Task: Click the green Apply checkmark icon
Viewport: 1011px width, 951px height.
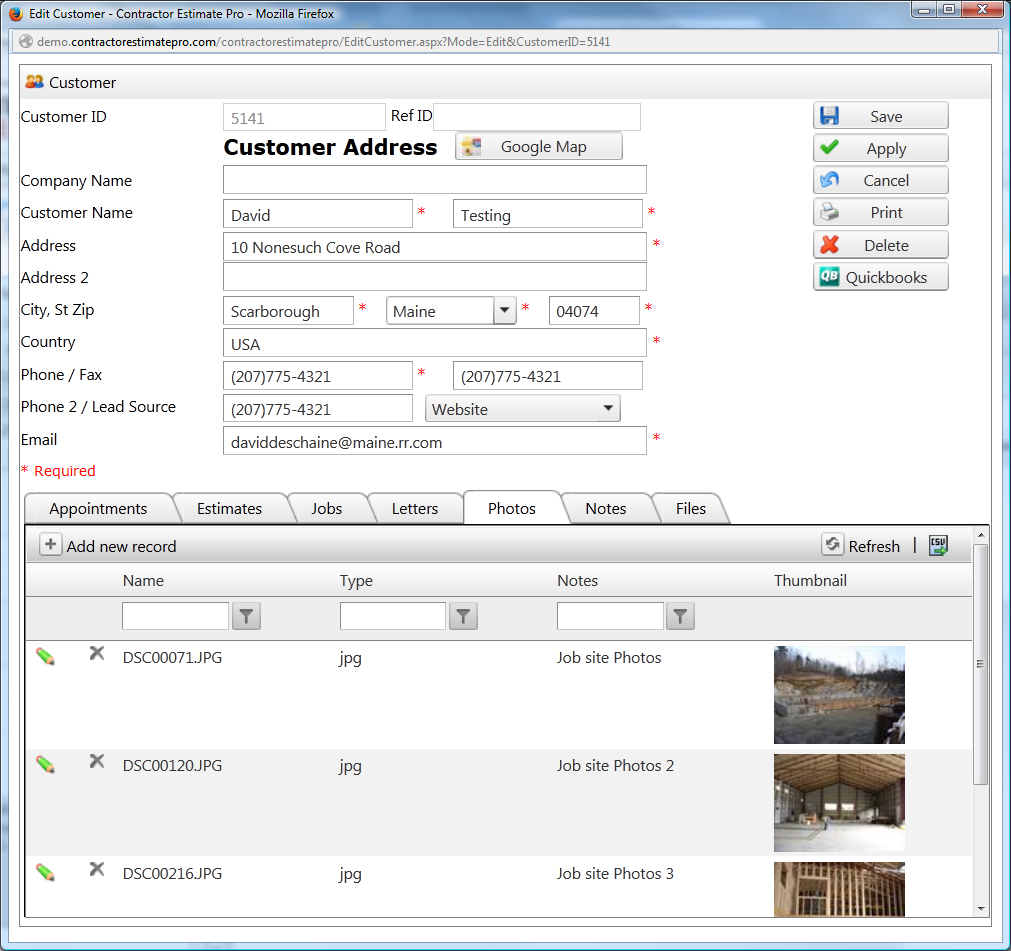Action: pyautogui.click(x=830, y=148)
